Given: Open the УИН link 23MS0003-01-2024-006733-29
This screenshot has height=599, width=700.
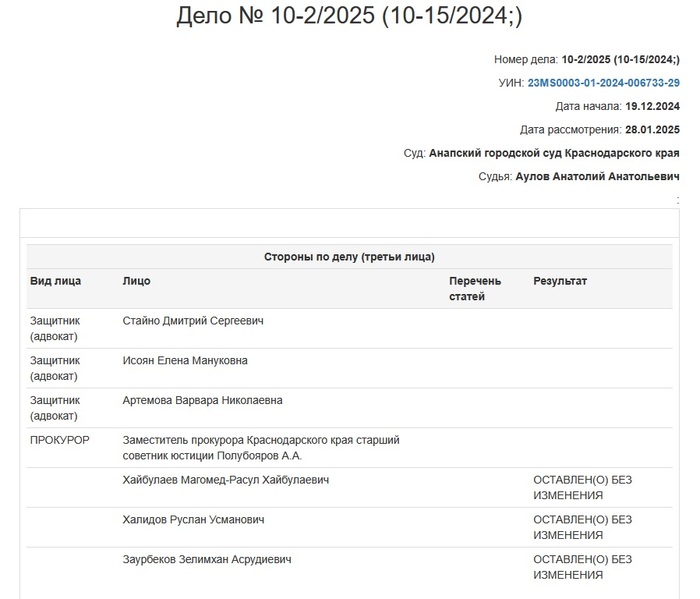Looking at the screenshot, I should [603, 83].
